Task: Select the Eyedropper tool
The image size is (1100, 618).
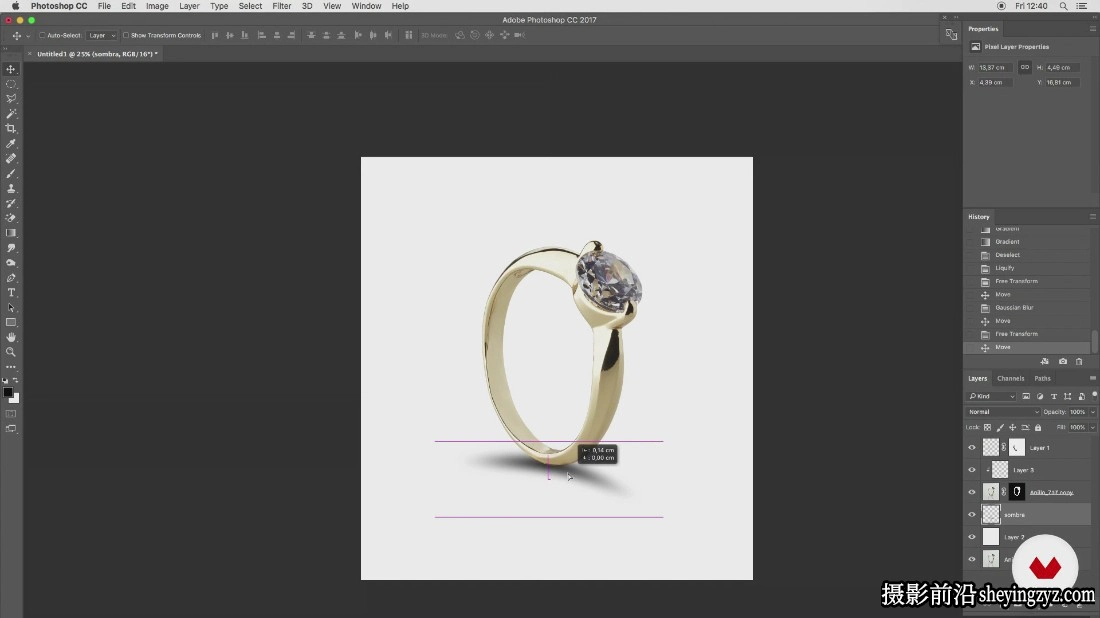Action: (x=11, y=144)
